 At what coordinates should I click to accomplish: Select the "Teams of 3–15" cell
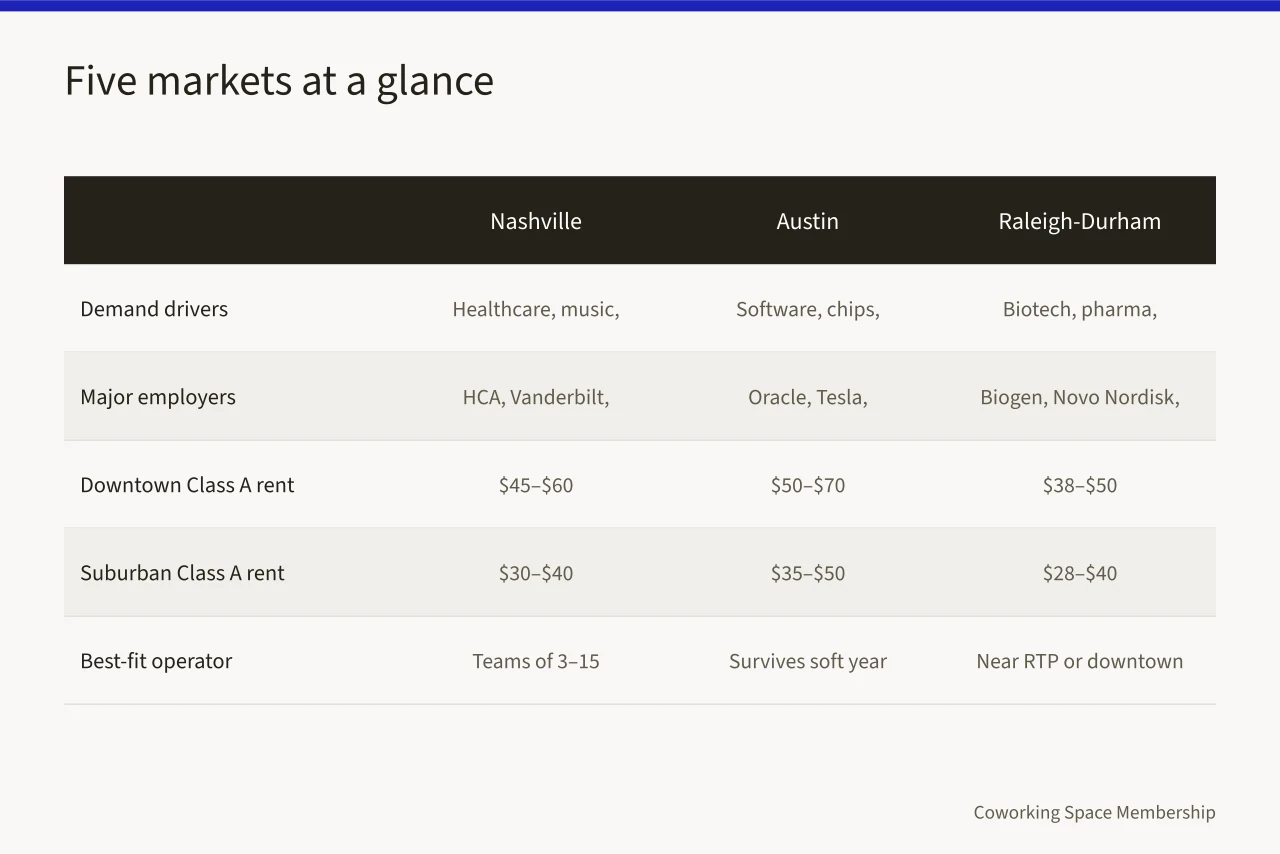tap(536, 661)
